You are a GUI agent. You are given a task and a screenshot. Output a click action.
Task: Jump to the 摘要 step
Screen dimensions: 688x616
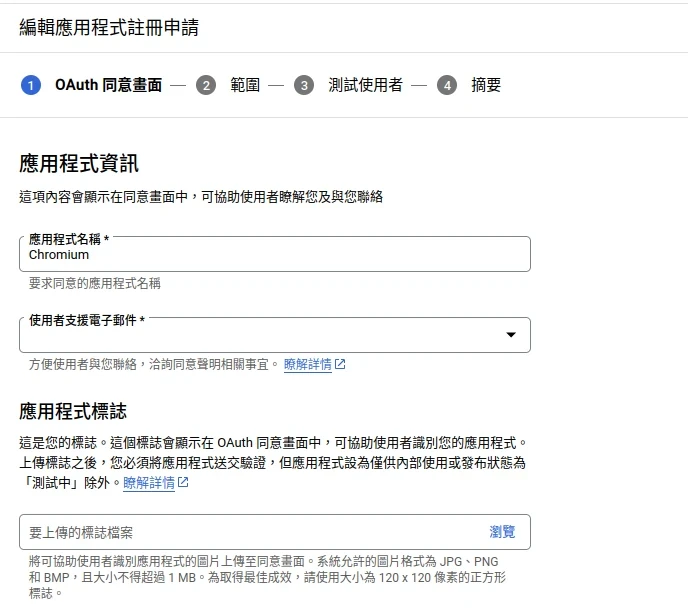(486, 85)
